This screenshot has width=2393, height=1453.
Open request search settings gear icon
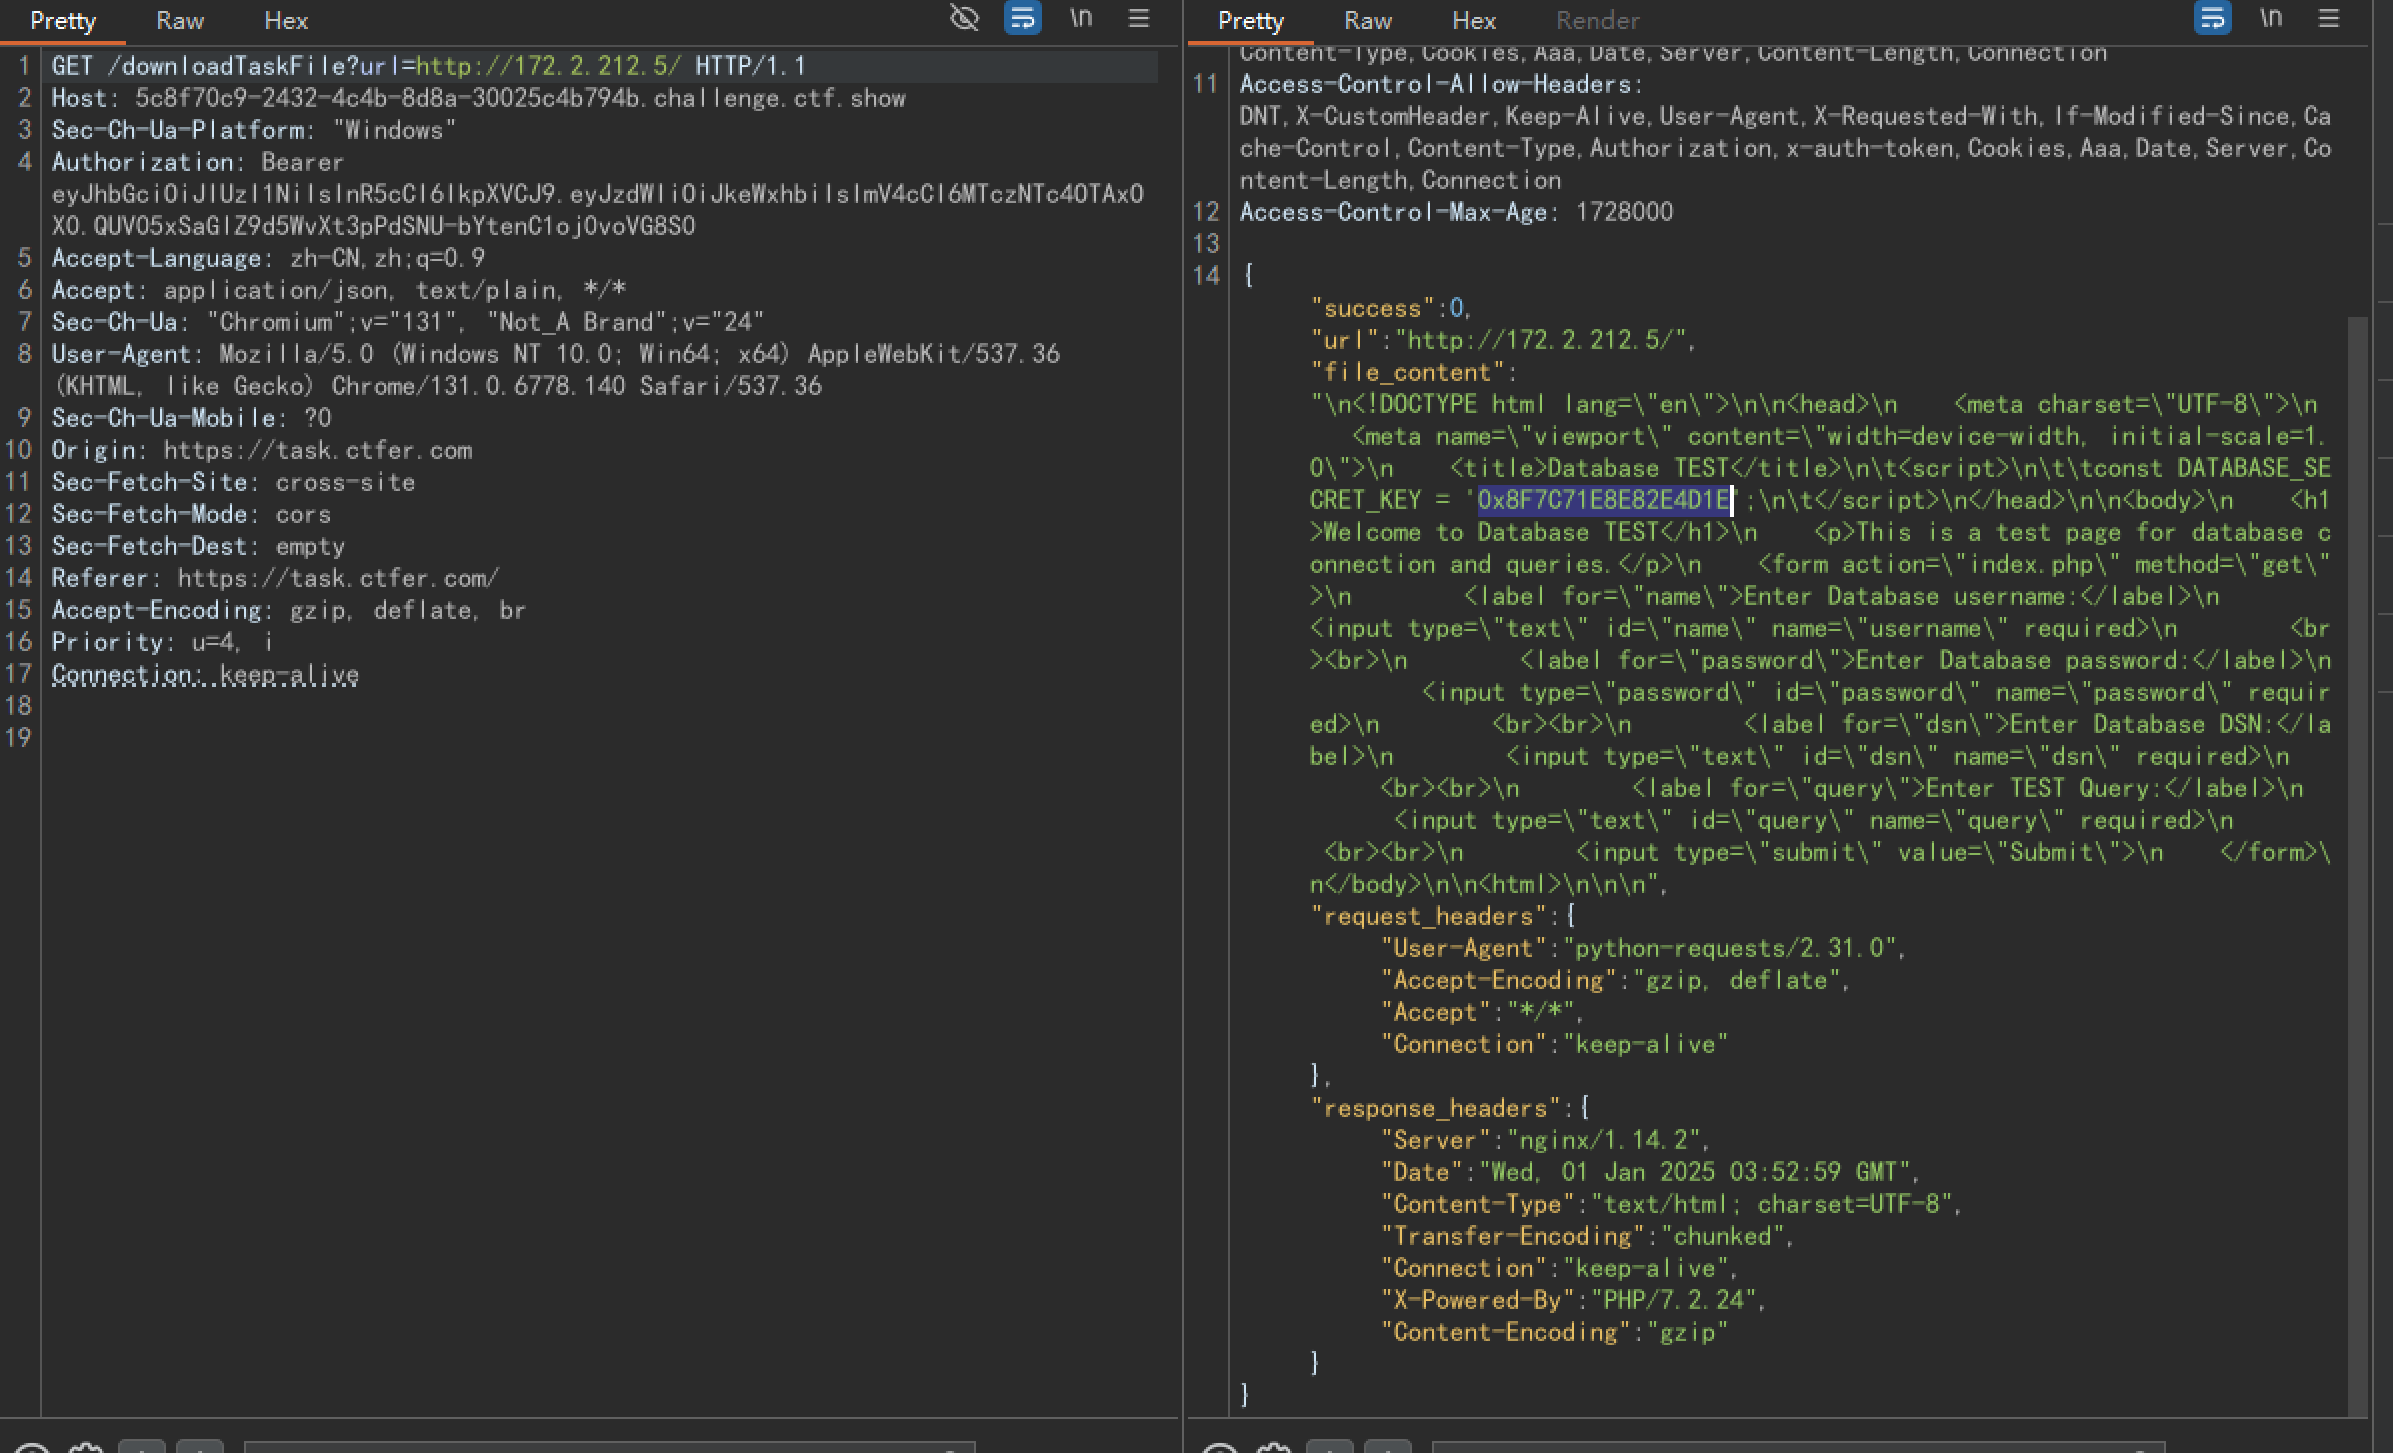[86, 1448]
